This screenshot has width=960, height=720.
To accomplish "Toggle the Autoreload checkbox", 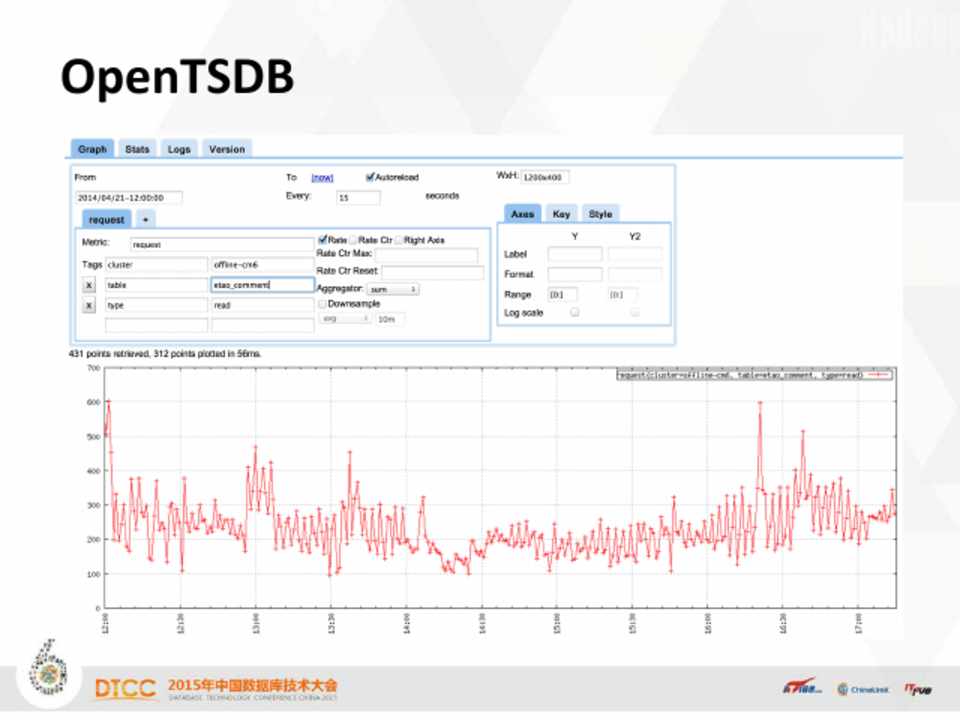I will (x=370, y=177).
